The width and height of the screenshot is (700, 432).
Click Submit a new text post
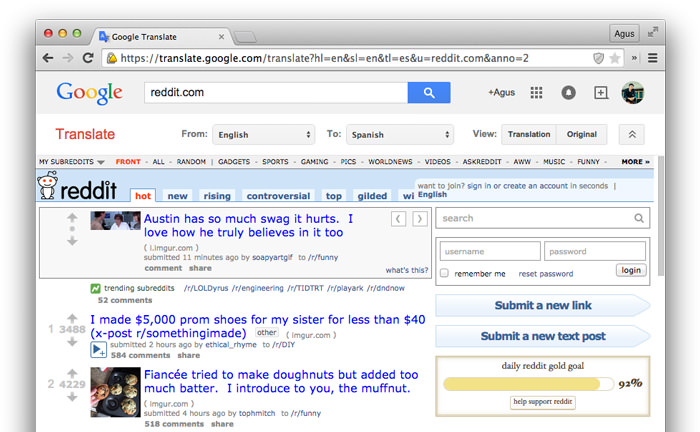pos(542,336)
